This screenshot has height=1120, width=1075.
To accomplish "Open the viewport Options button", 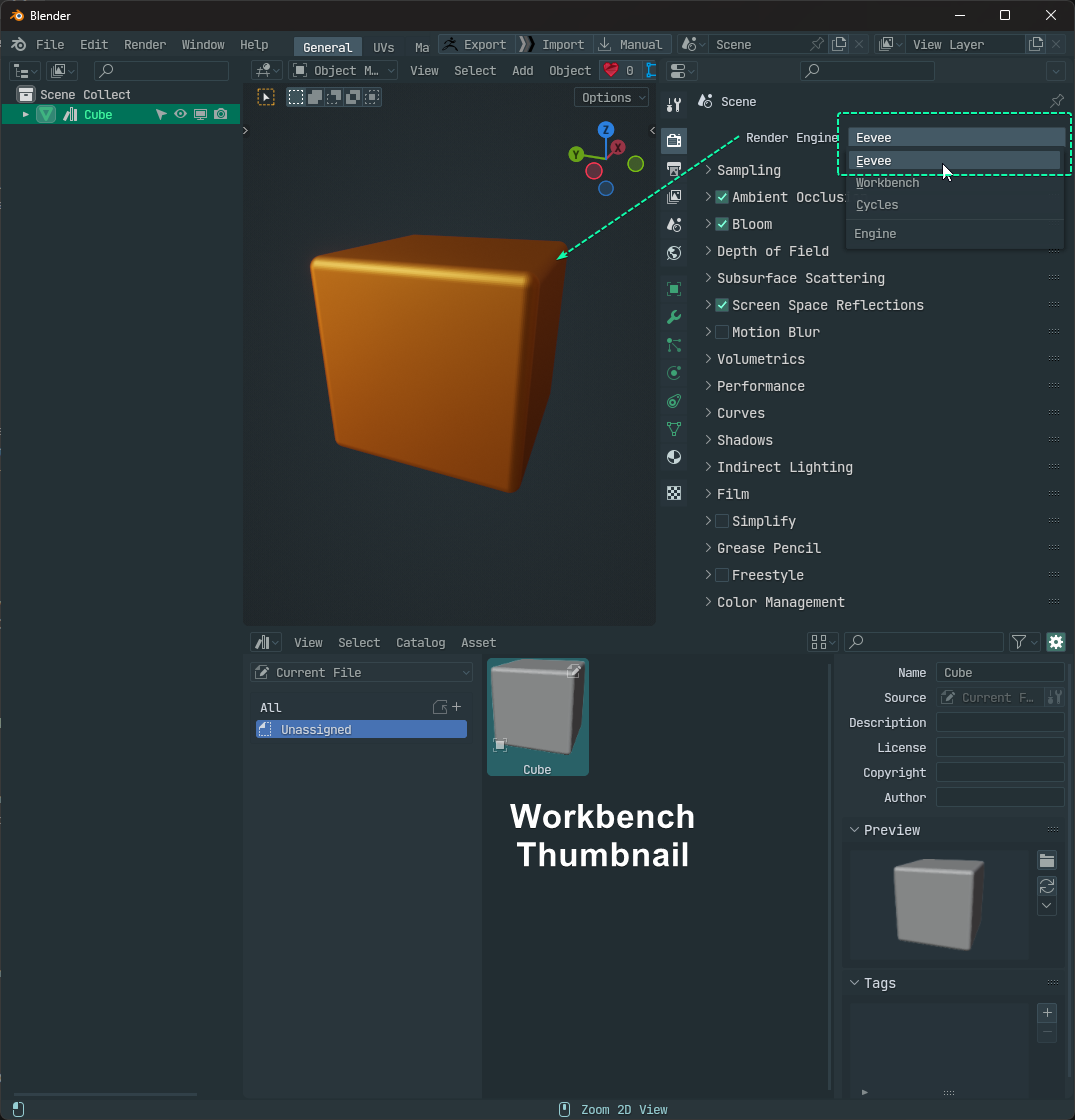I will [x=612, y=97].
